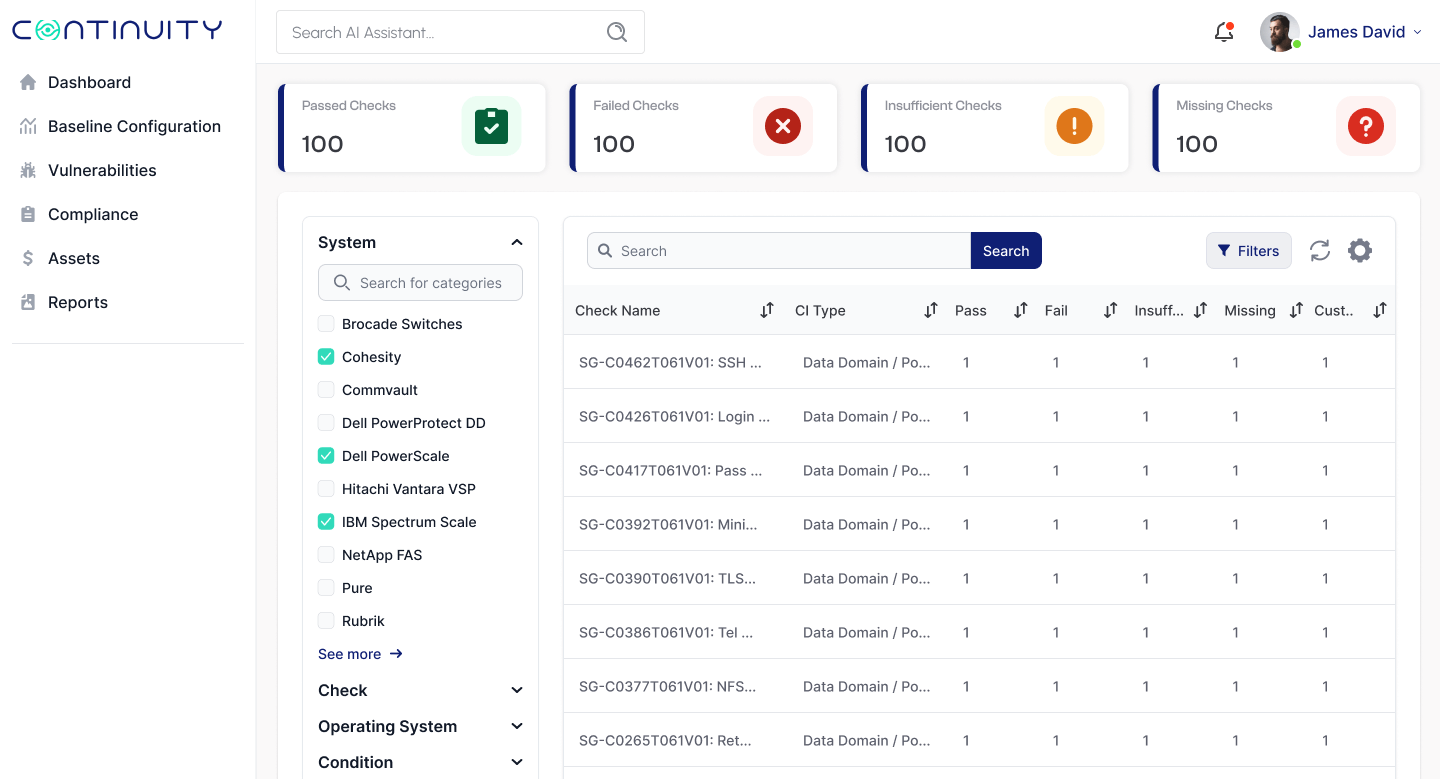Click the notification bell icon
Screen dimensions: 1440x779
pos(1223,32)
